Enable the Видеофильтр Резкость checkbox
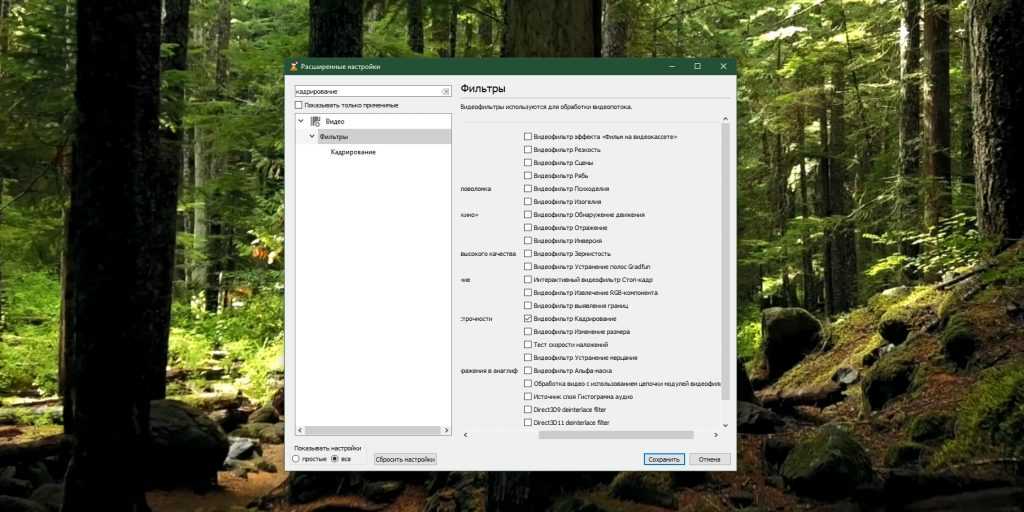The width and height of the screenshot is (1024, 512). pos(528,149)
